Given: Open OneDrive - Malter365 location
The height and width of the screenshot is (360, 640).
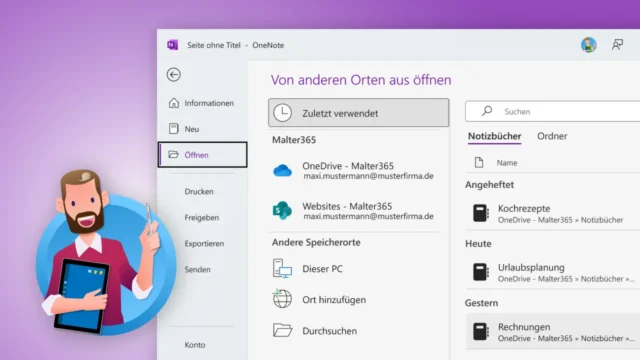Looking at the screenshot, I should point(348,166).
